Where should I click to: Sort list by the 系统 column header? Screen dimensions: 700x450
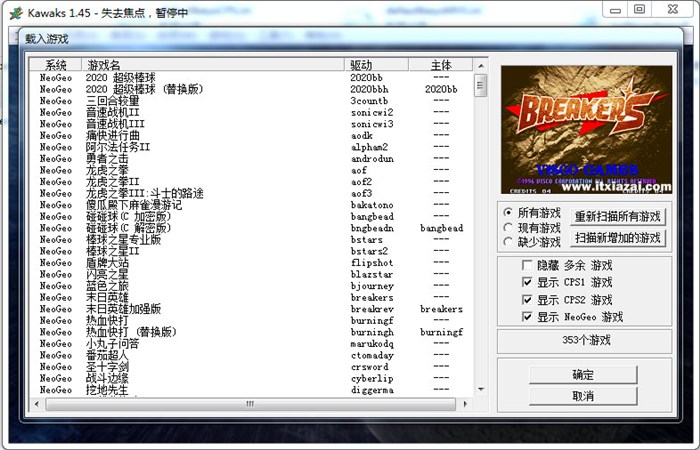click(x=56, y=65)
